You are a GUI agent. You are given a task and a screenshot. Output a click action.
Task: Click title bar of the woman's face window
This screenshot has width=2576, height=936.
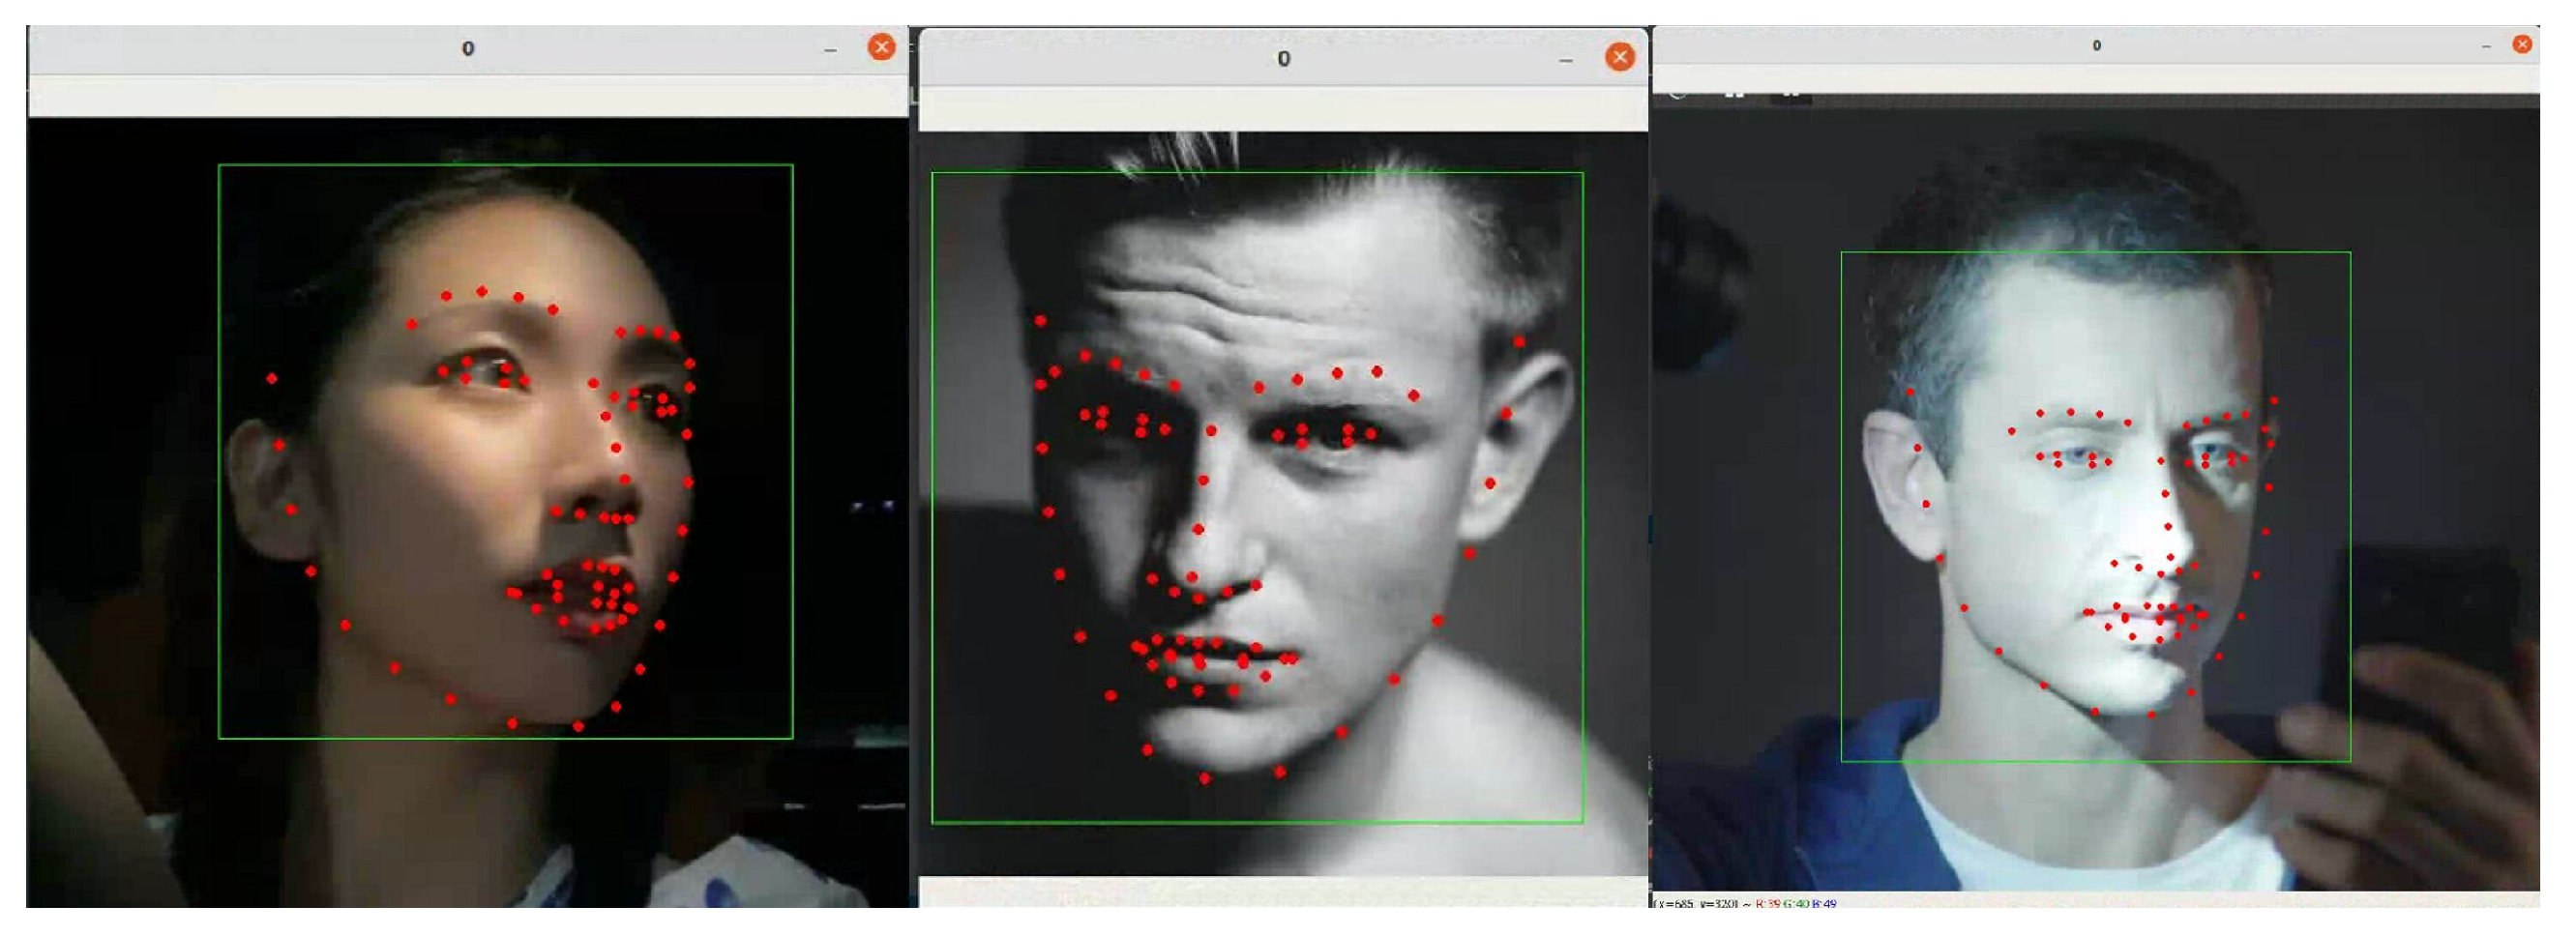tap(300, 49)
